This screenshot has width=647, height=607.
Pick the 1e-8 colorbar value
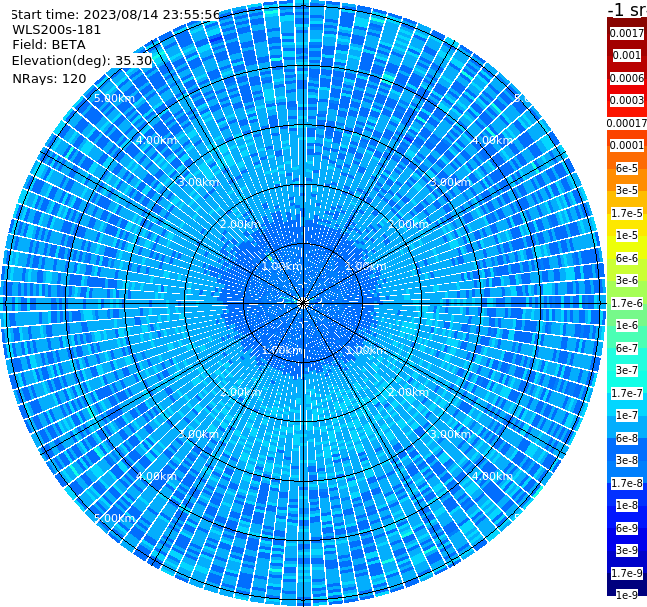pos(627,505)
